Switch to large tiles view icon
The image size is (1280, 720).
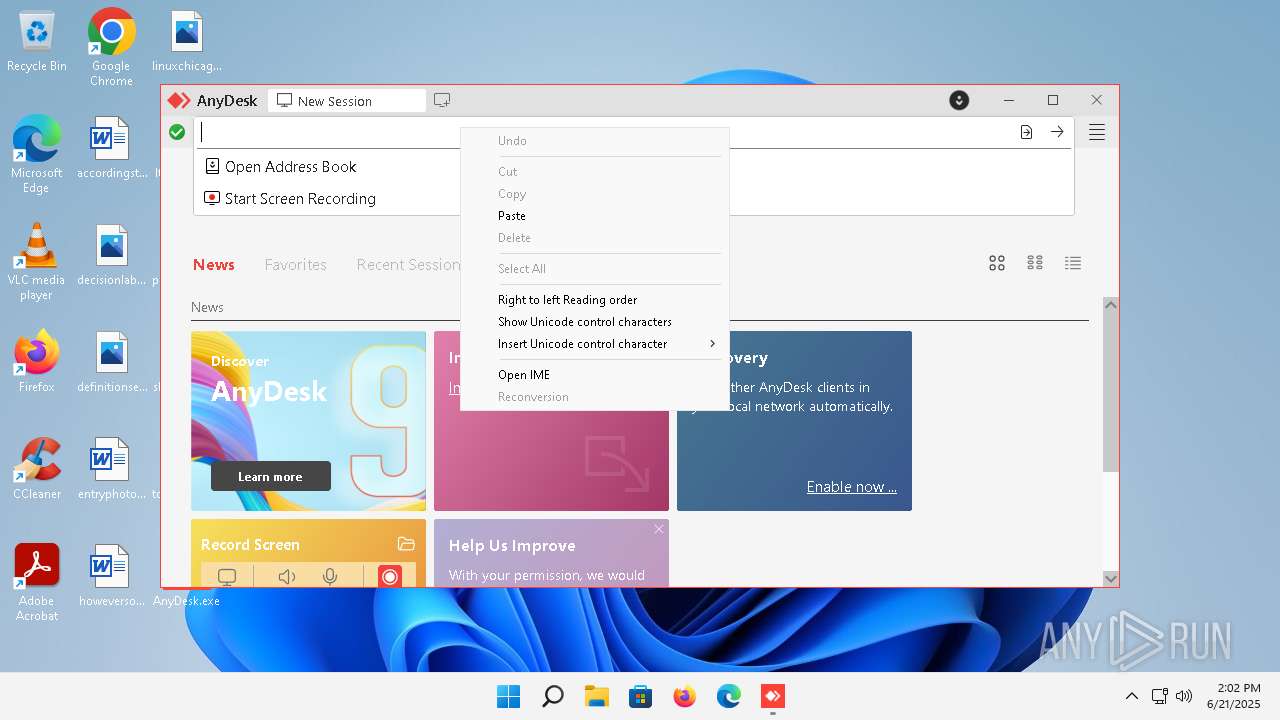pyautogui.click(x=997, y=263)
